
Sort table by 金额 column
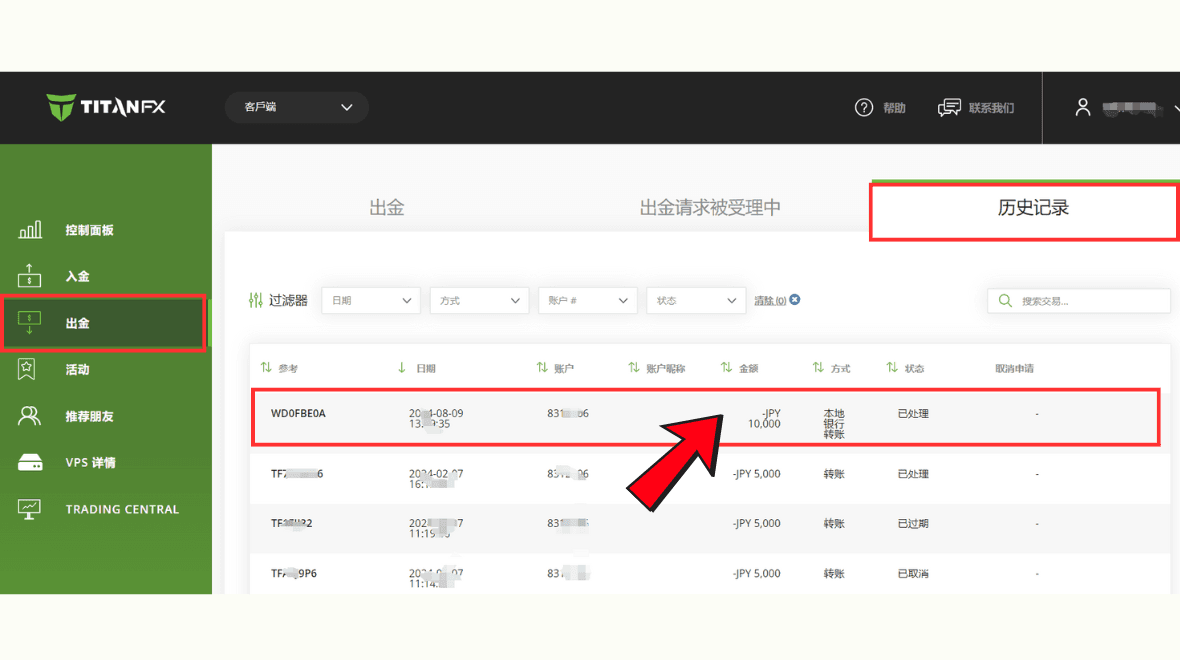[x=740, y=368]
